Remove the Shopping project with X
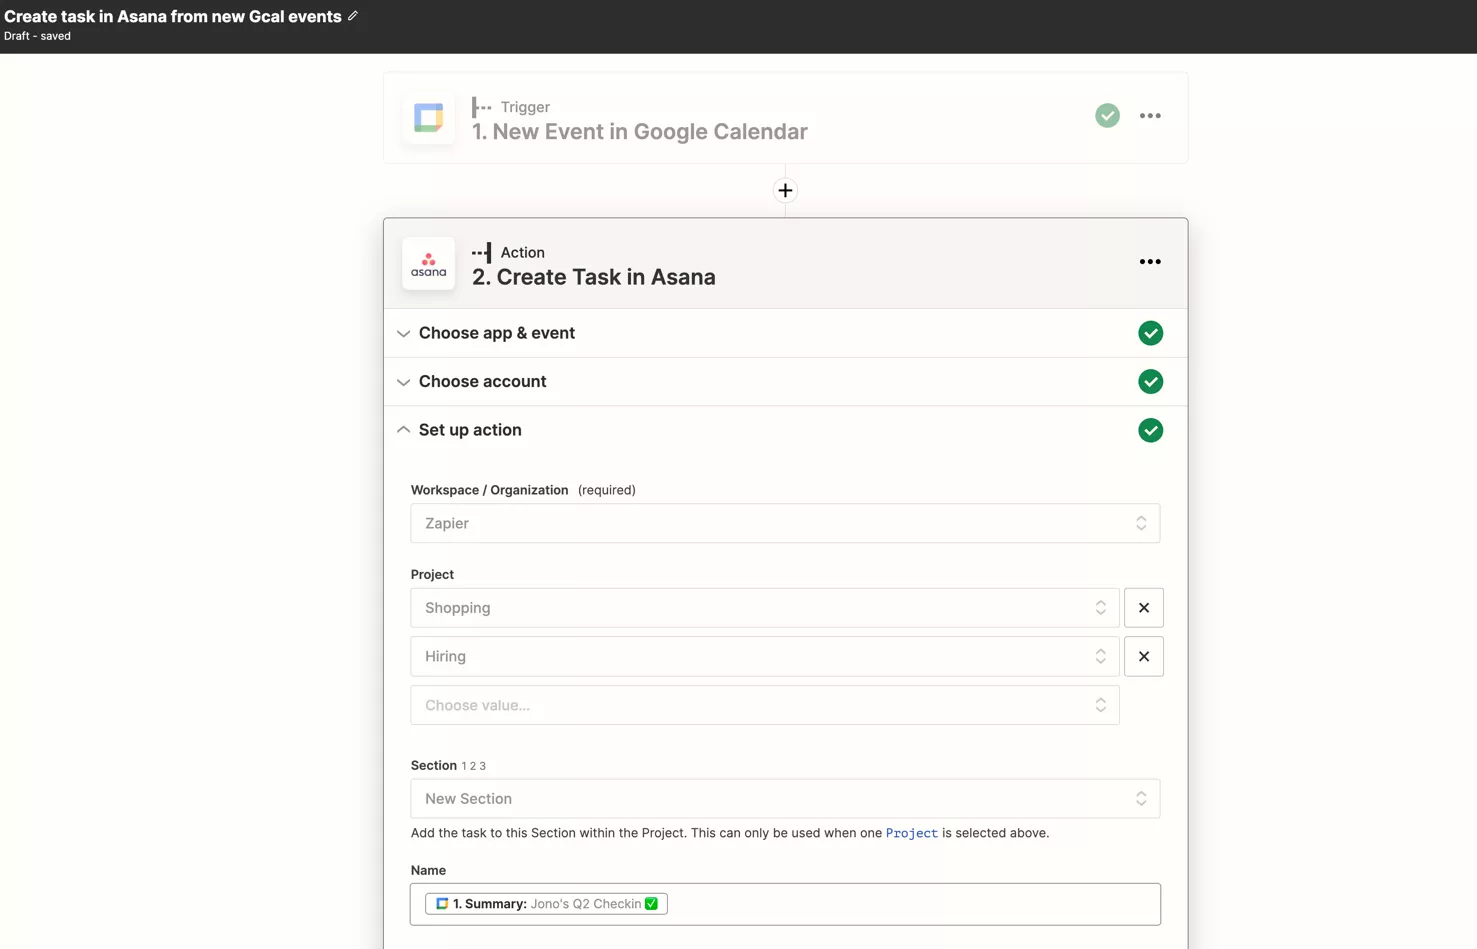 [x=1143, y=608]
